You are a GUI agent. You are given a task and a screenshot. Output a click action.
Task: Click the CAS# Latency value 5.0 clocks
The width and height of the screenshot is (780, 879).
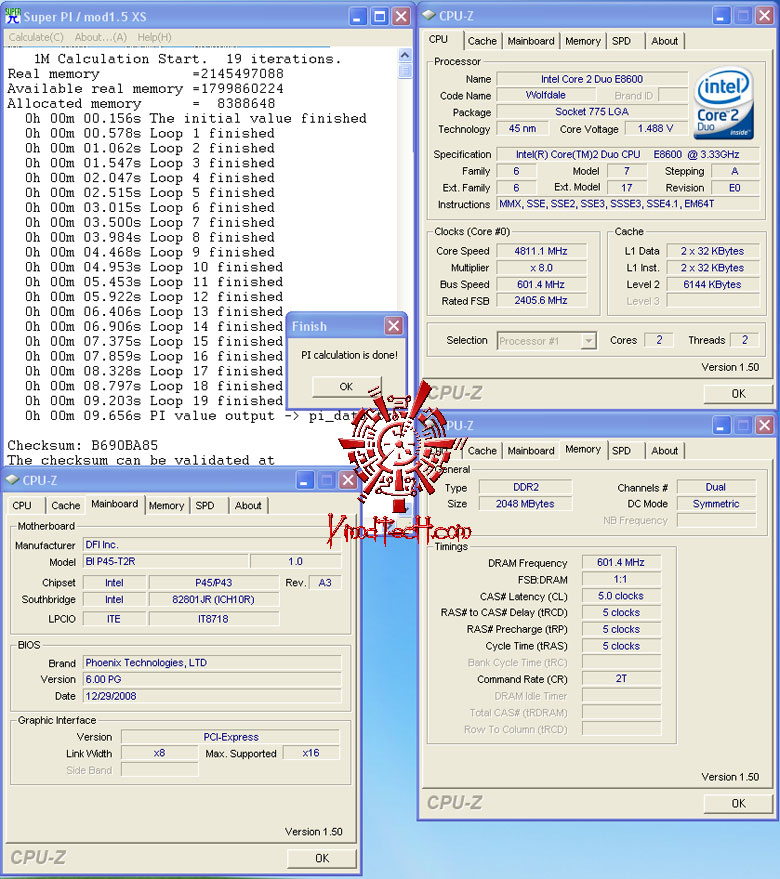coord(621,596)
